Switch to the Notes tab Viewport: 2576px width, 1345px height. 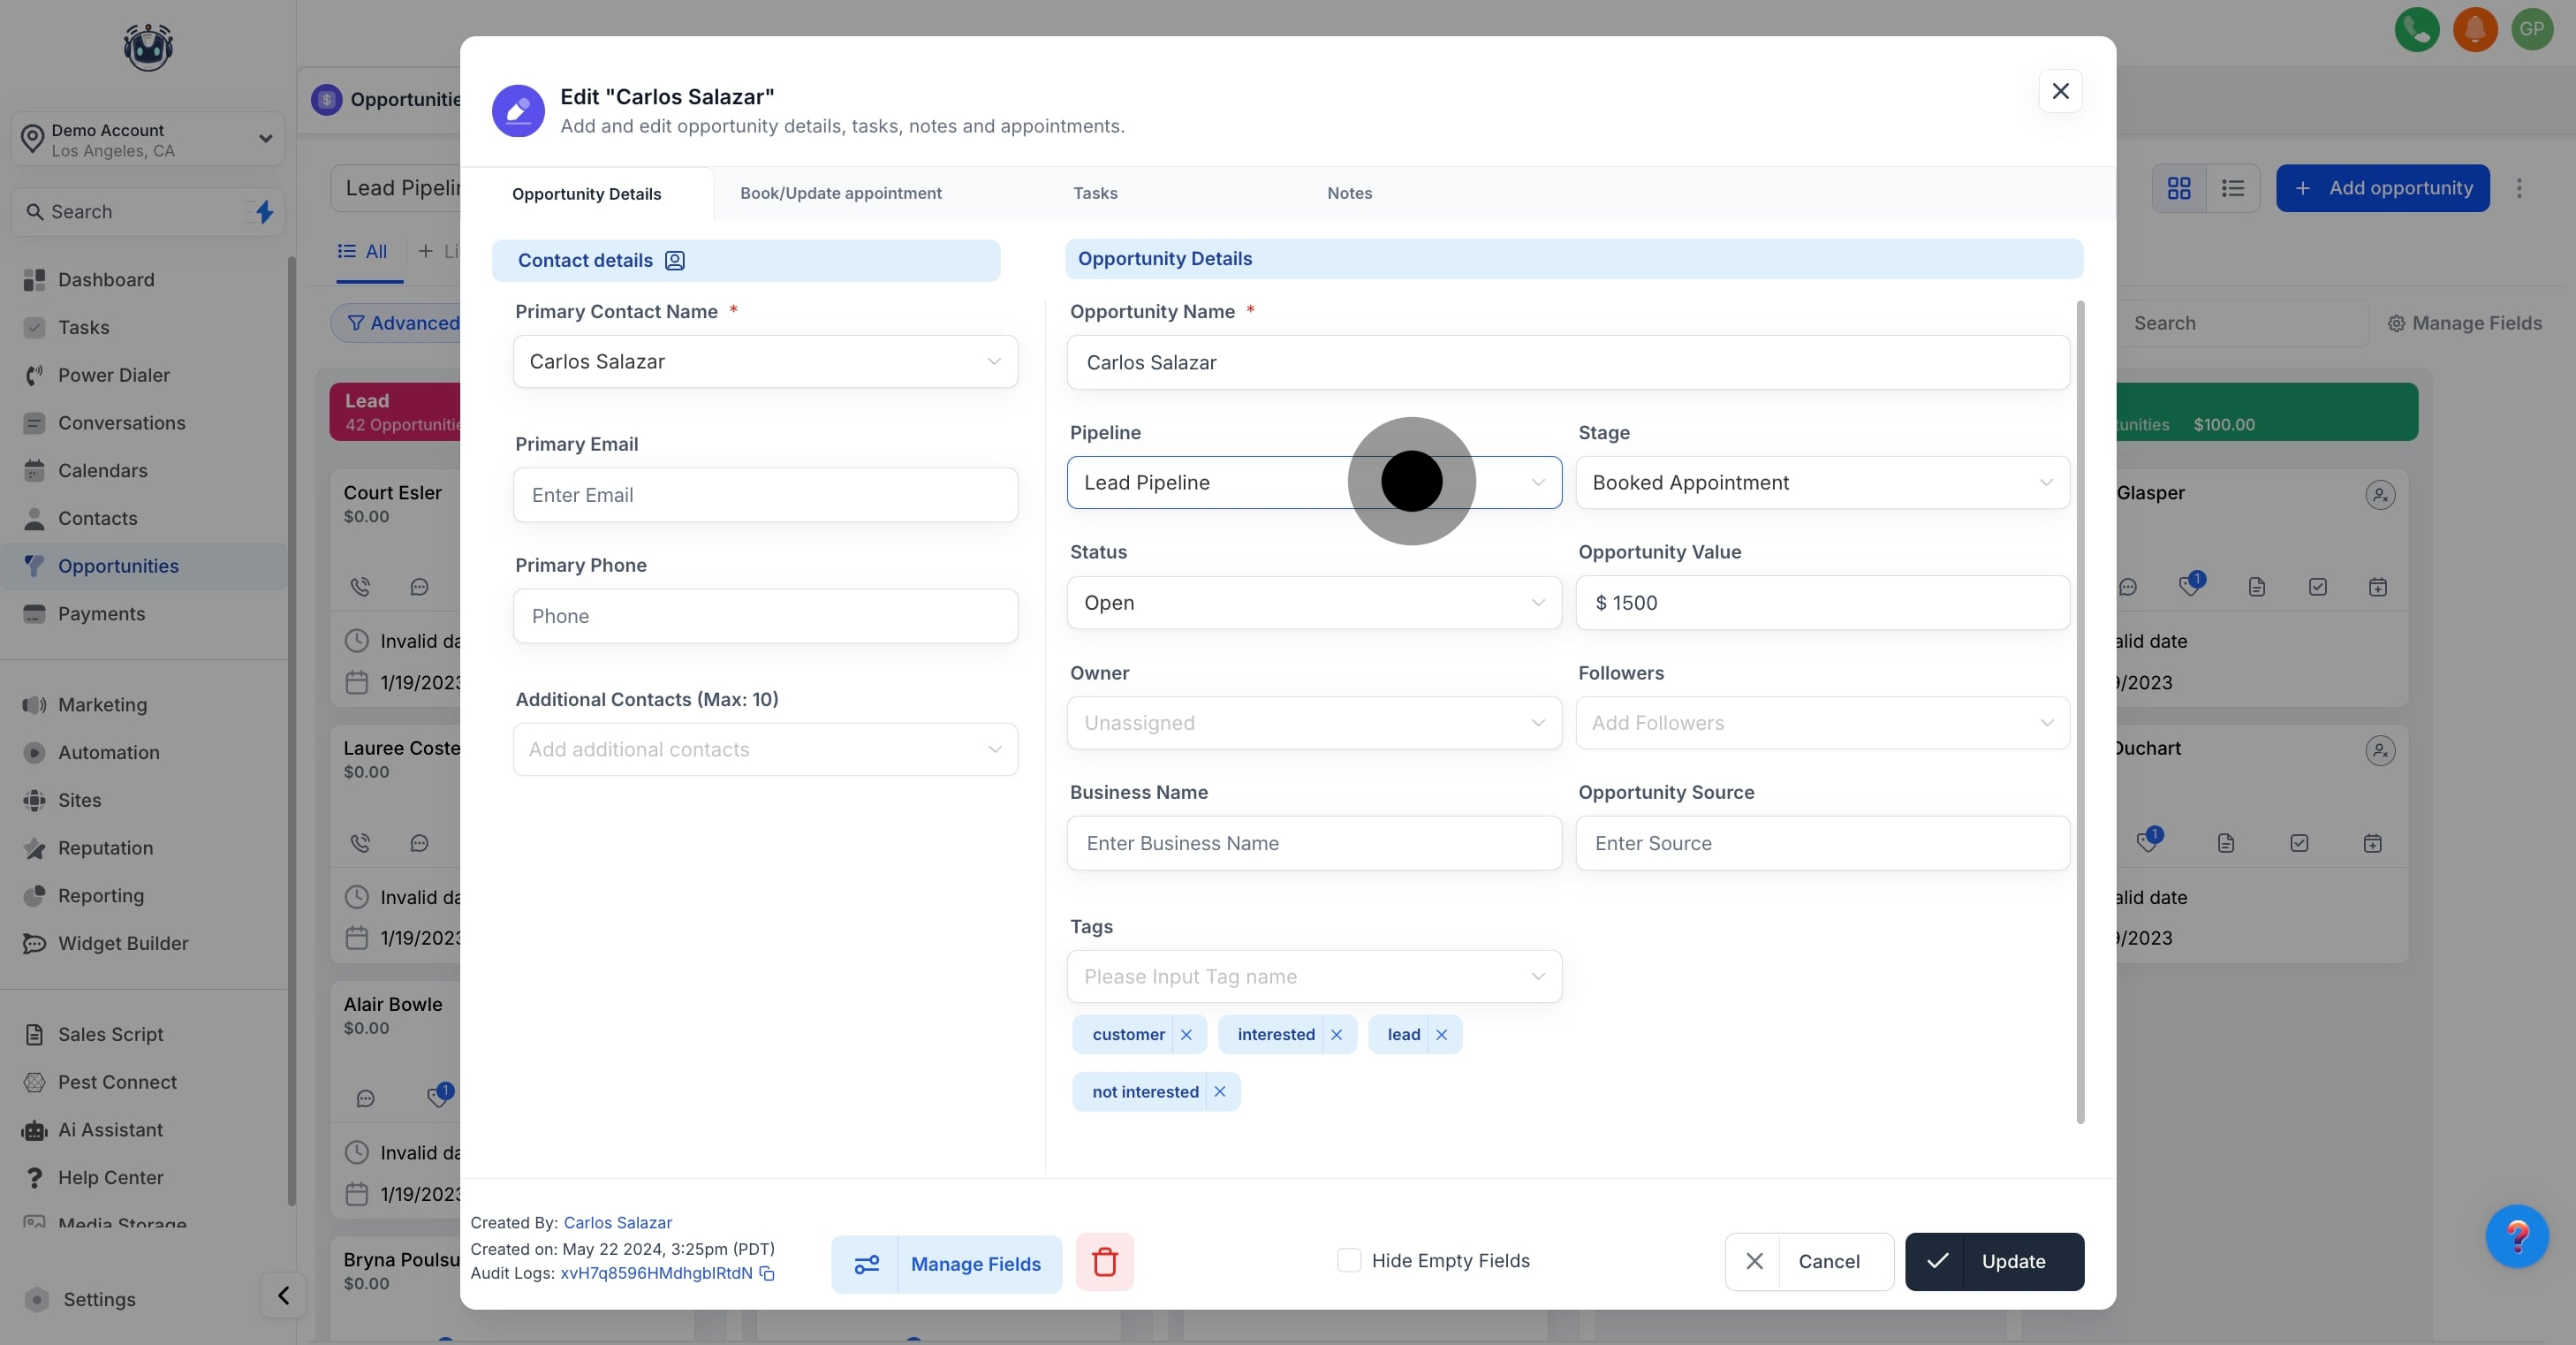(x=1349, y=193)
